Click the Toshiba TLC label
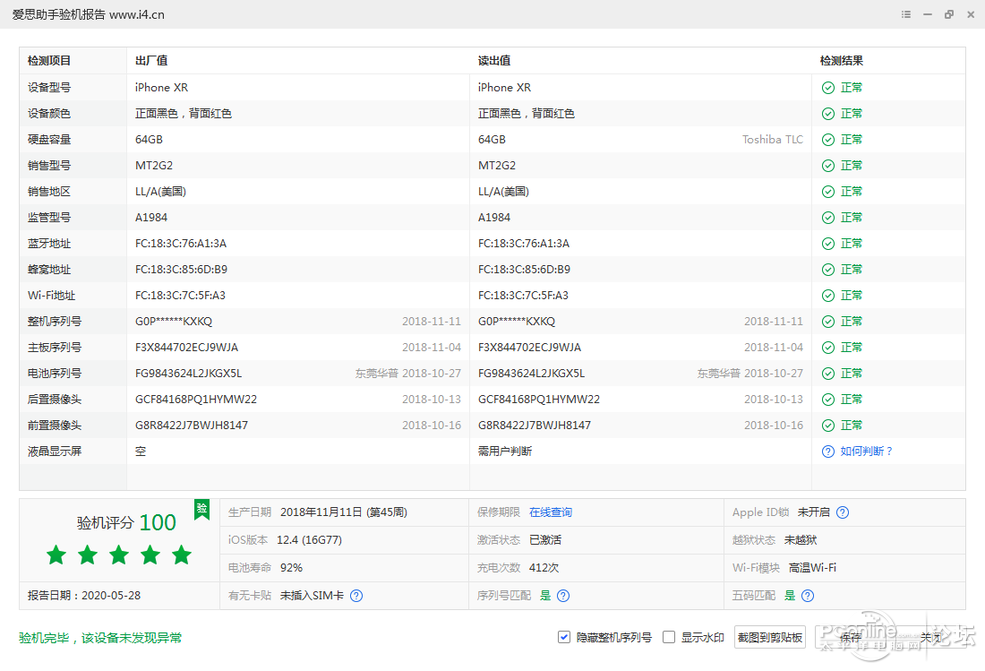Screen dimensions: 985x671 773,139
